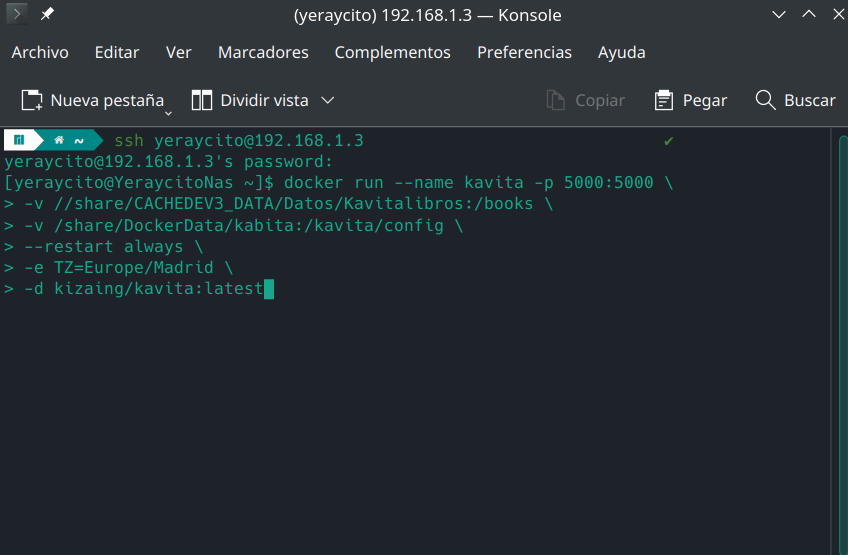Open search with the Buscar magnifier
The width and height of the screenshot is (848, 555).
[766, 100]
